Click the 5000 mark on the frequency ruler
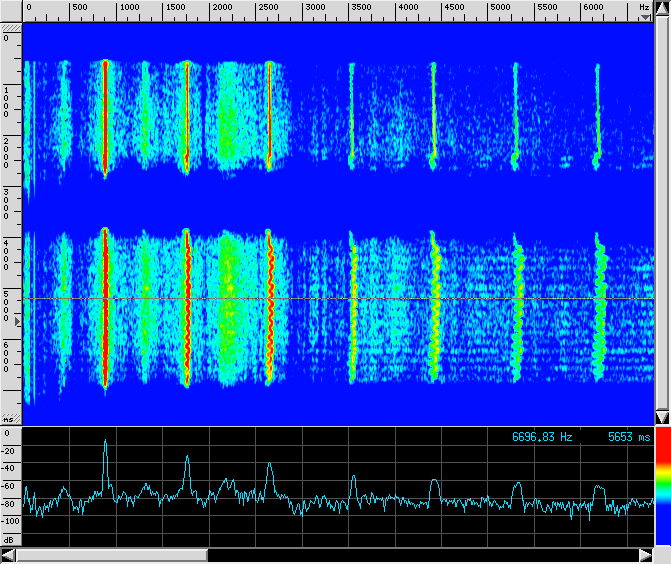Screen dimensions: 671x564 [501, 7]
